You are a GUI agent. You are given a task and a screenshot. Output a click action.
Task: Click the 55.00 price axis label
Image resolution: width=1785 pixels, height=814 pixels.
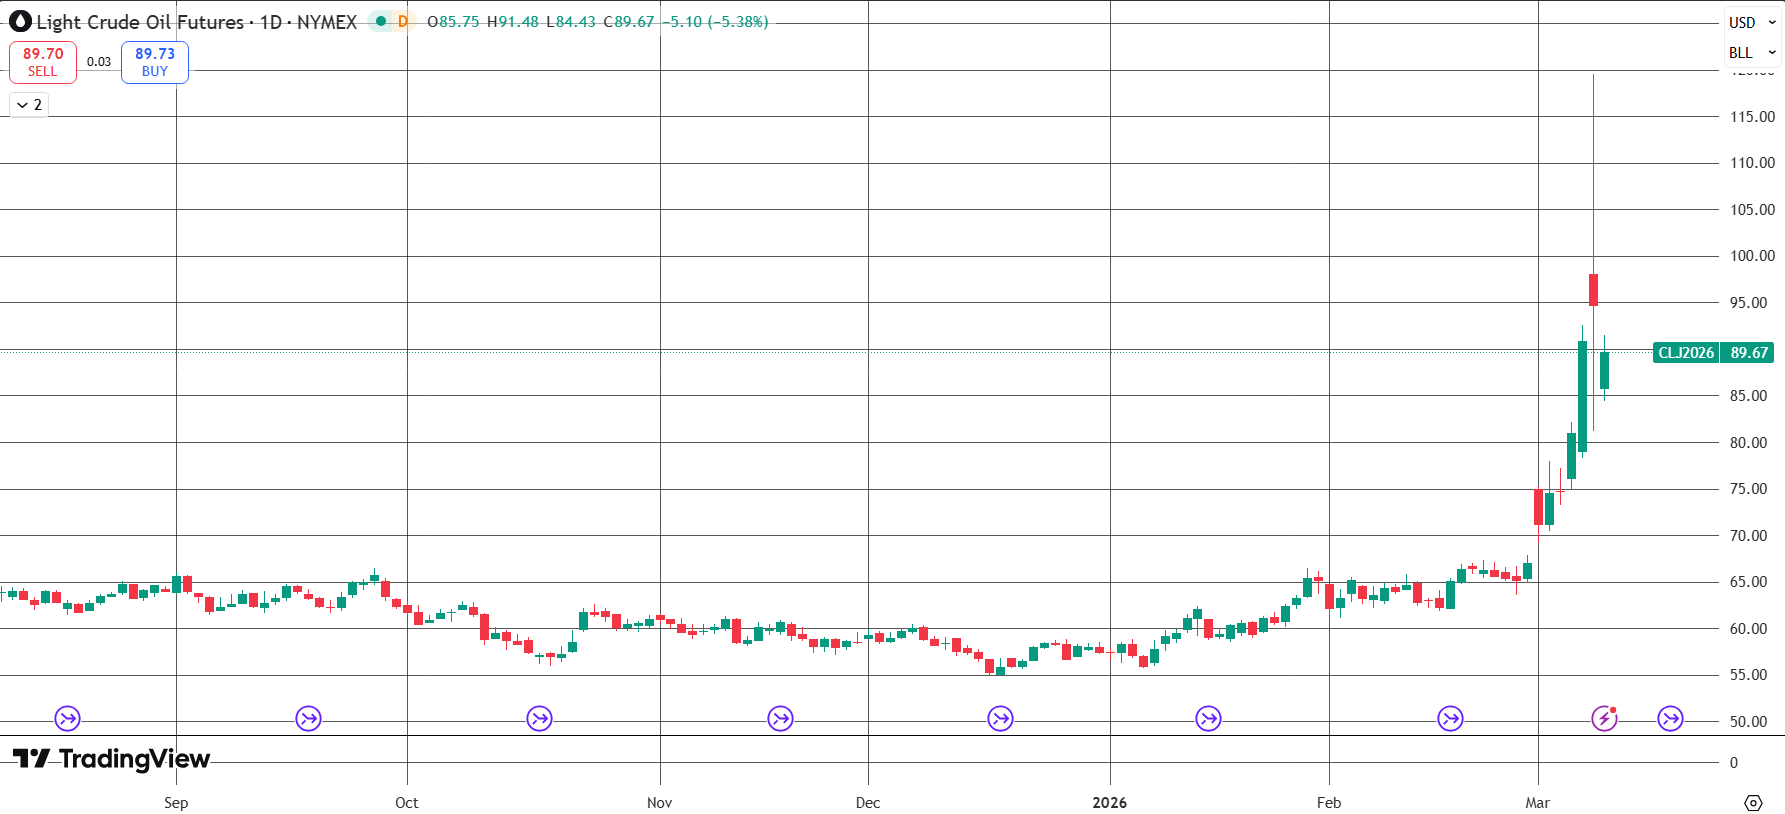tap(1749, 675)
